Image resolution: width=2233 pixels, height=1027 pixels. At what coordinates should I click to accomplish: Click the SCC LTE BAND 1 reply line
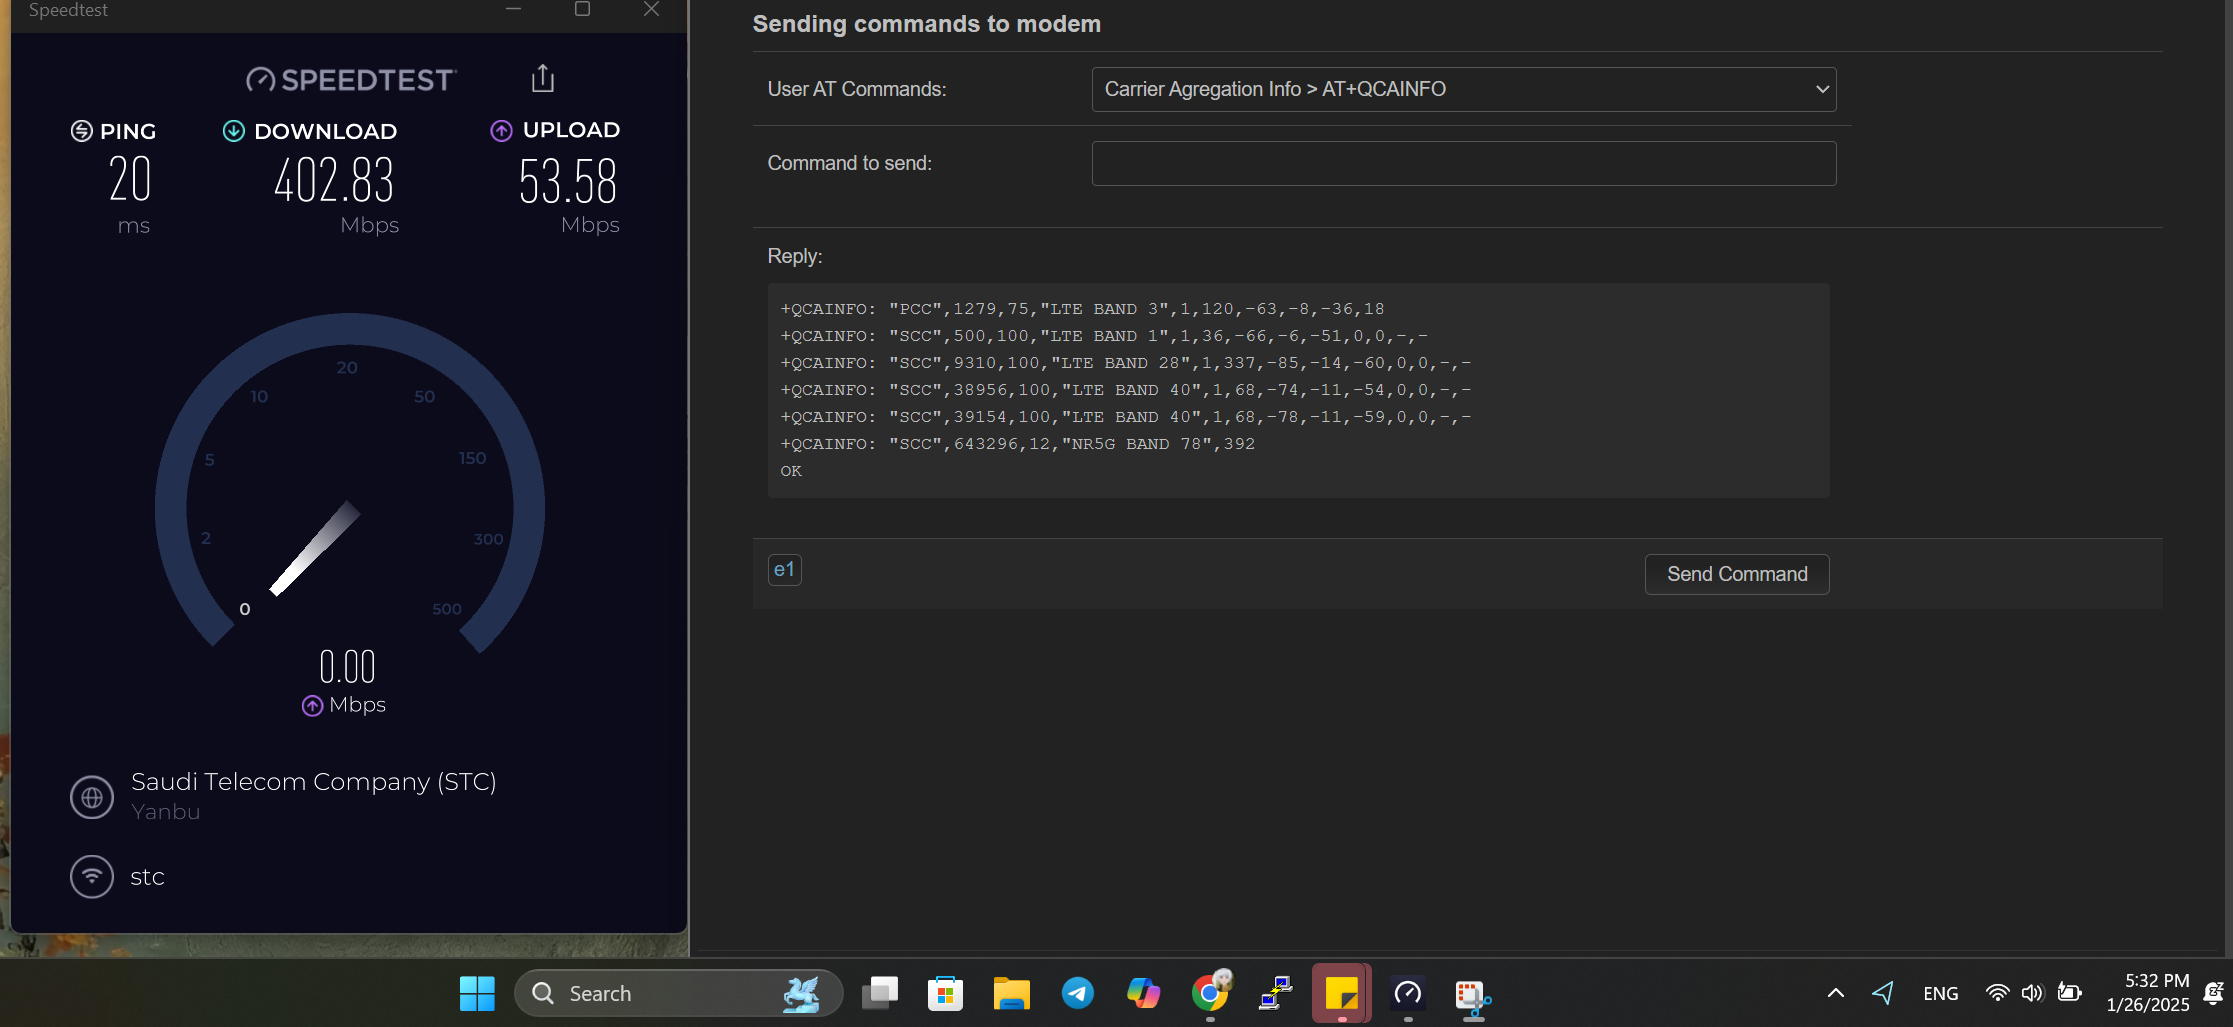click(x=1104, y=336)
